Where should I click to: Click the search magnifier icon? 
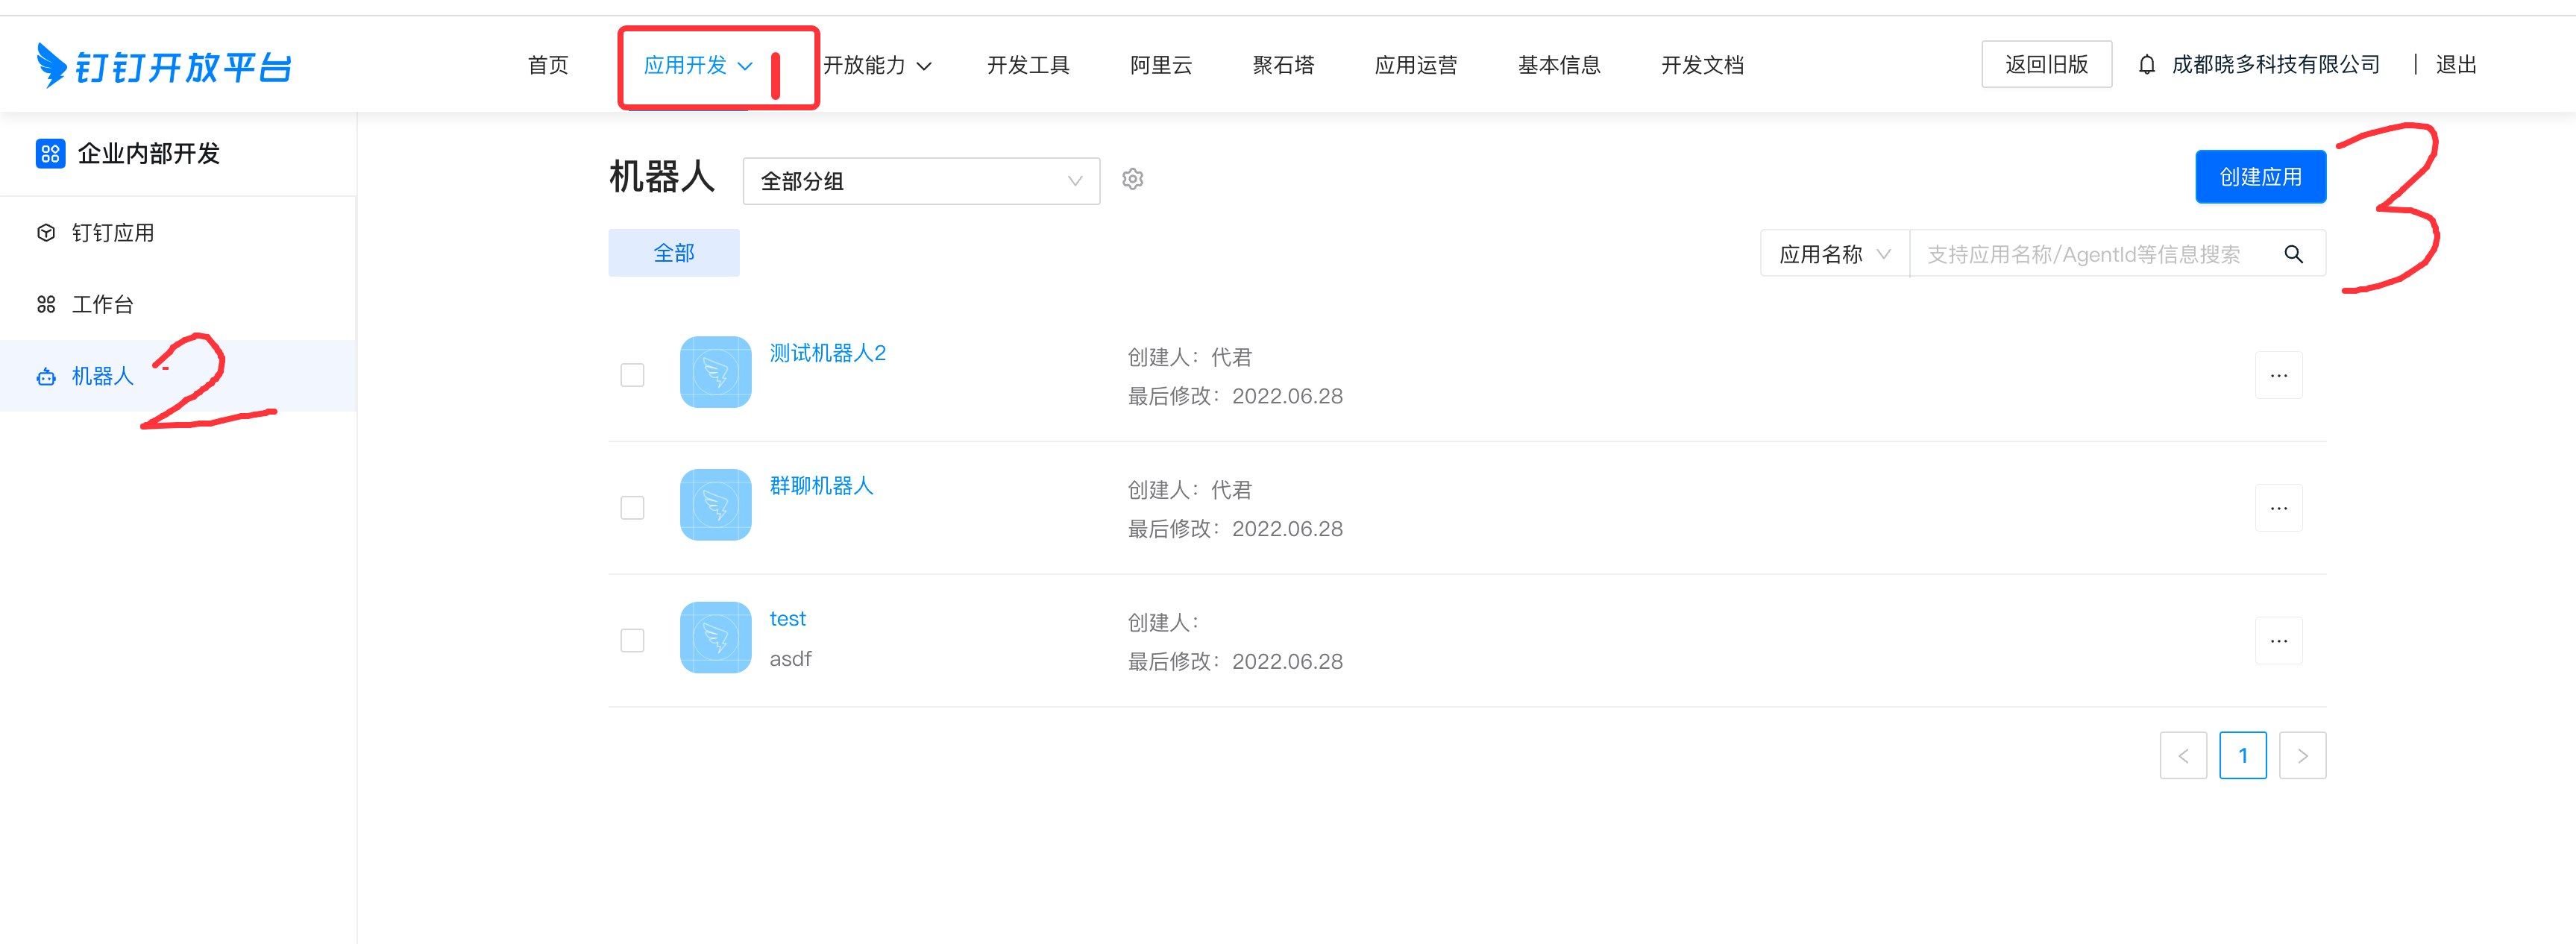pyautogui.click(x=2293, y=254)
